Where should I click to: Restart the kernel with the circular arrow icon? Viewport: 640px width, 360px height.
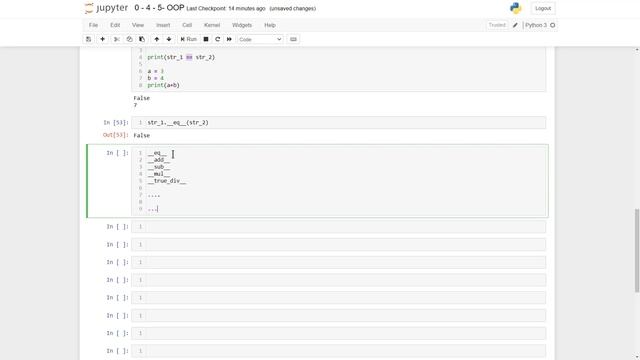218,39
